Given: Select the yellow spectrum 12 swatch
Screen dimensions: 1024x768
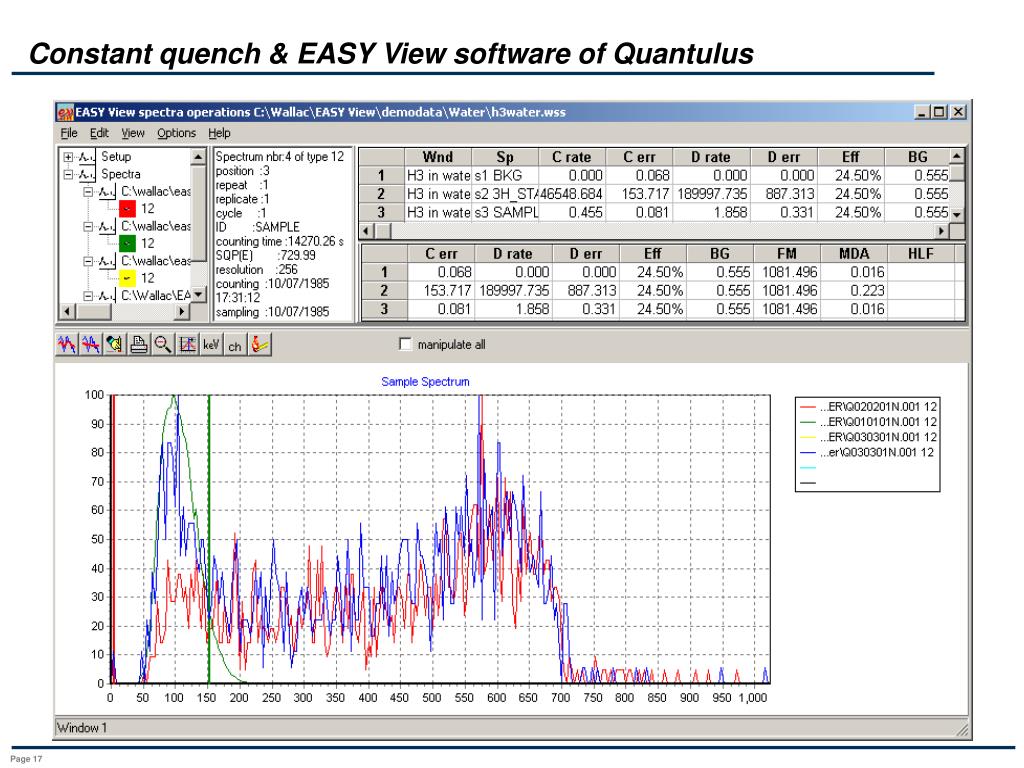Looking at the screenshot, I should pos(127,278).
